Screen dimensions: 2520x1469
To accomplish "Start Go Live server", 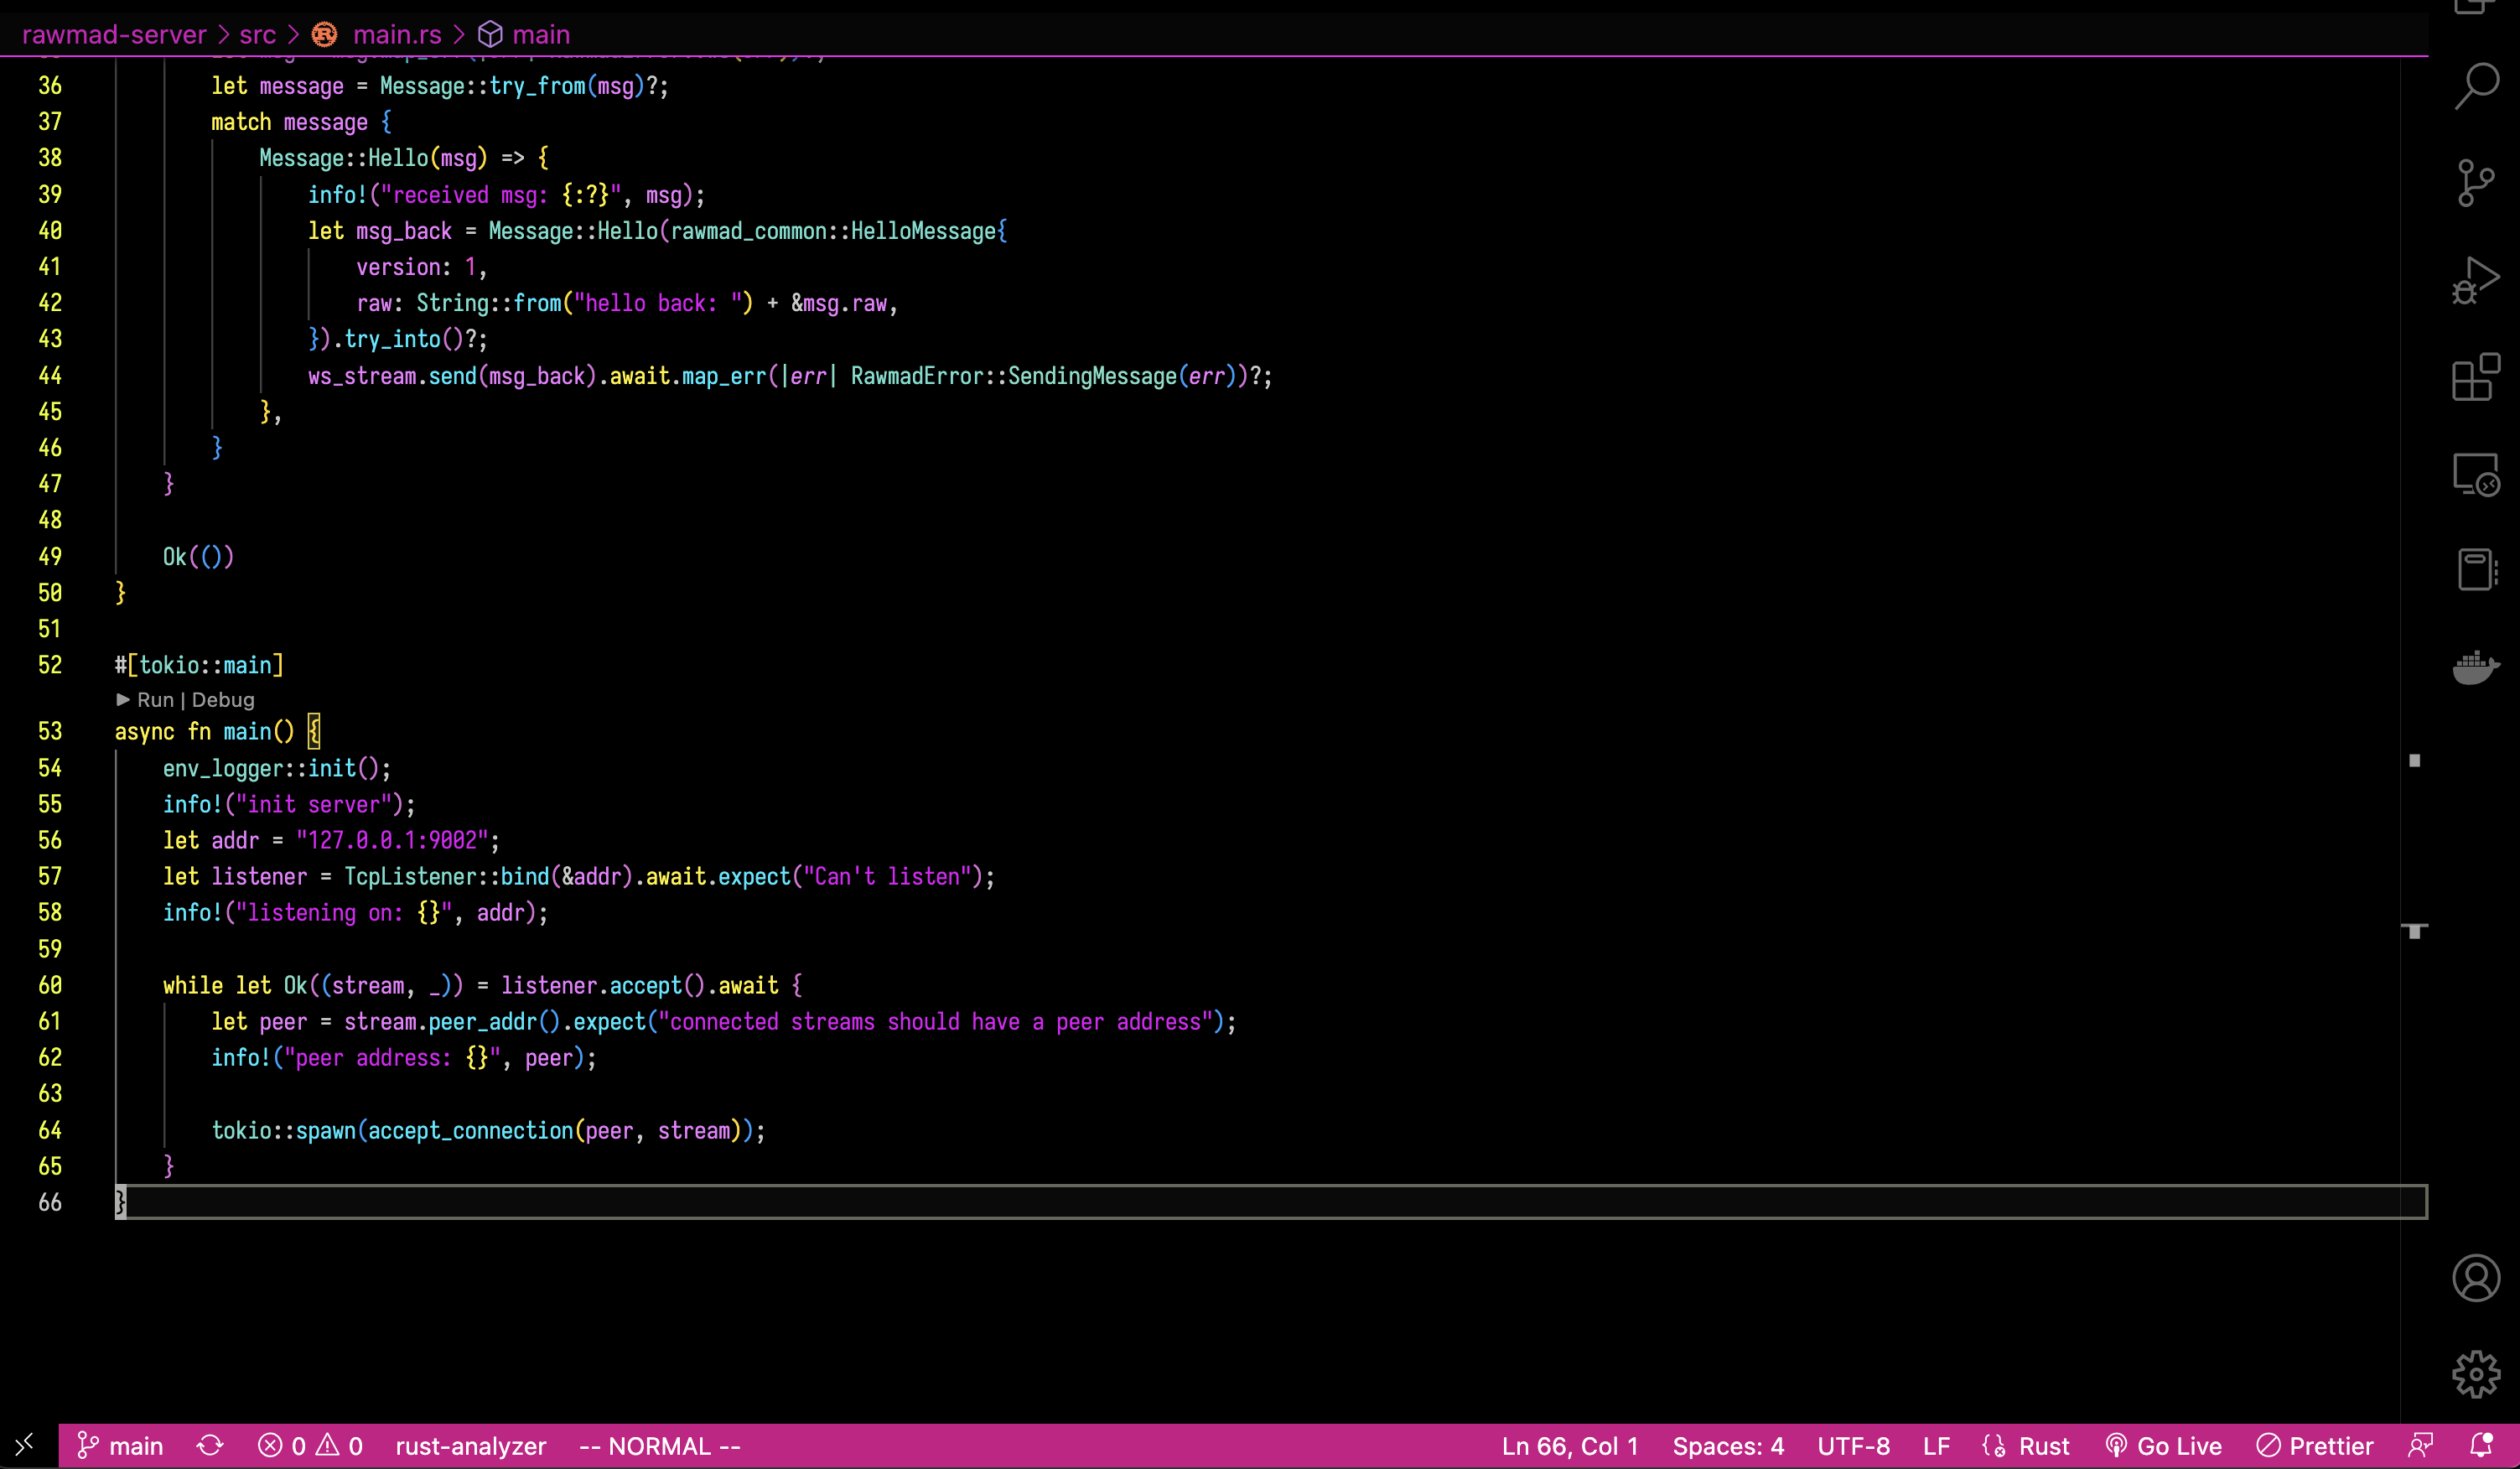I will 2164,1446.
